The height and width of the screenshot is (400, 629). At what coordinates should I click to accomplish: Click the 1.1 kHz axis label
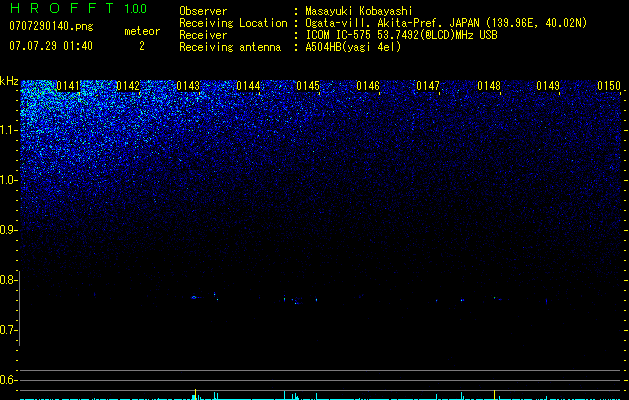(8, 130)
